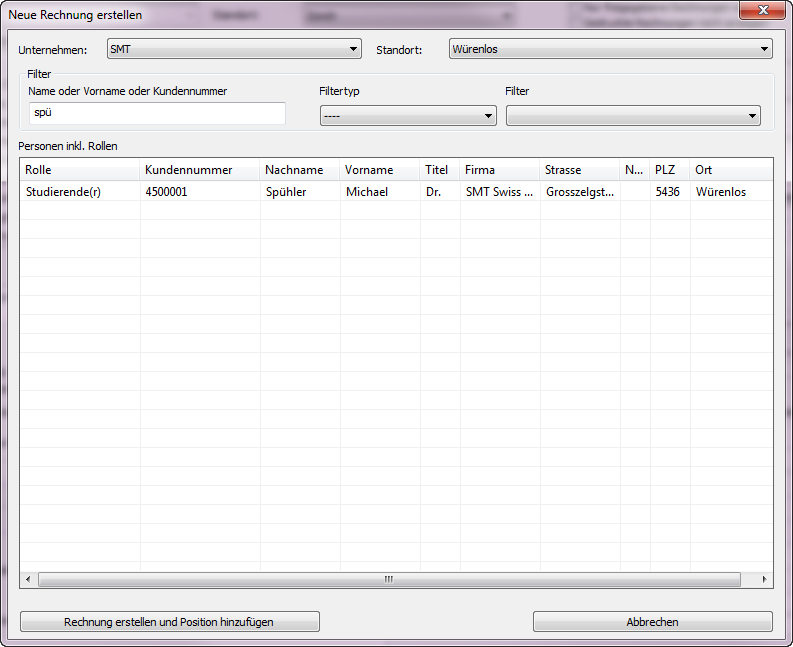Viewport: 793px width, 647px height.
Task: Click the horizontal scrollbar left arrow
Action: coord(27,579)
